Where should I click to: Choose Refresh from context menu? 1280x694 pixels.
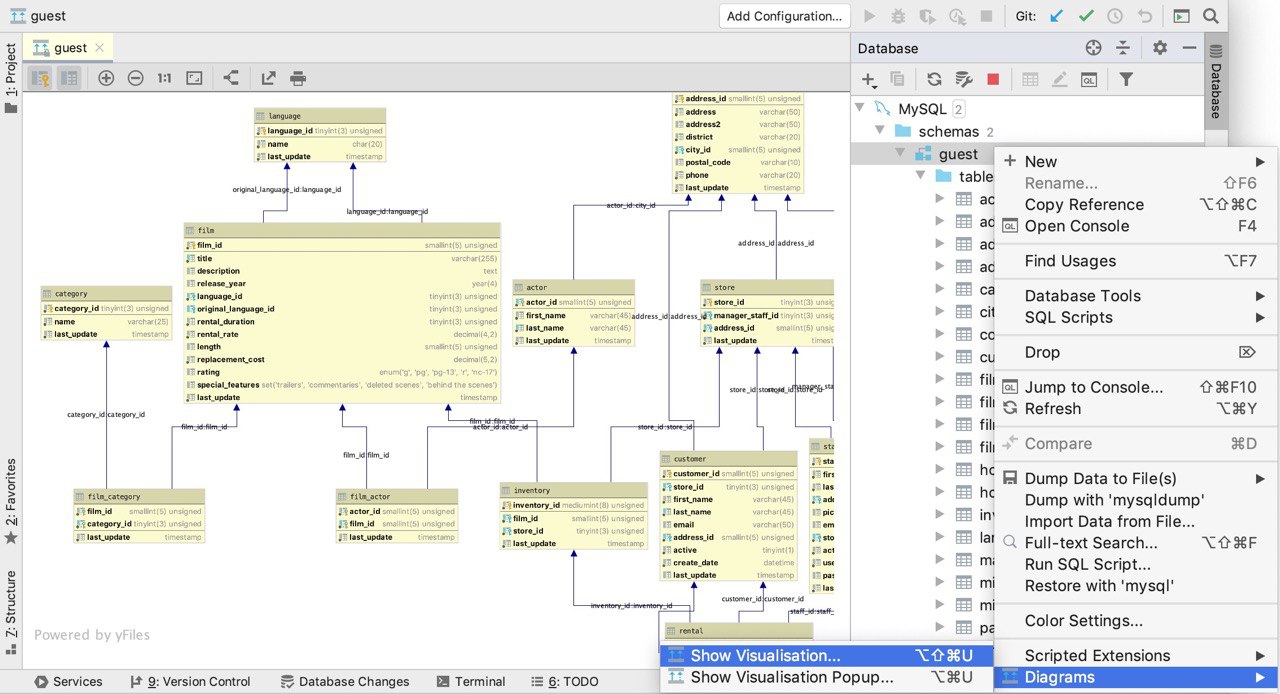coord(1135,409)
